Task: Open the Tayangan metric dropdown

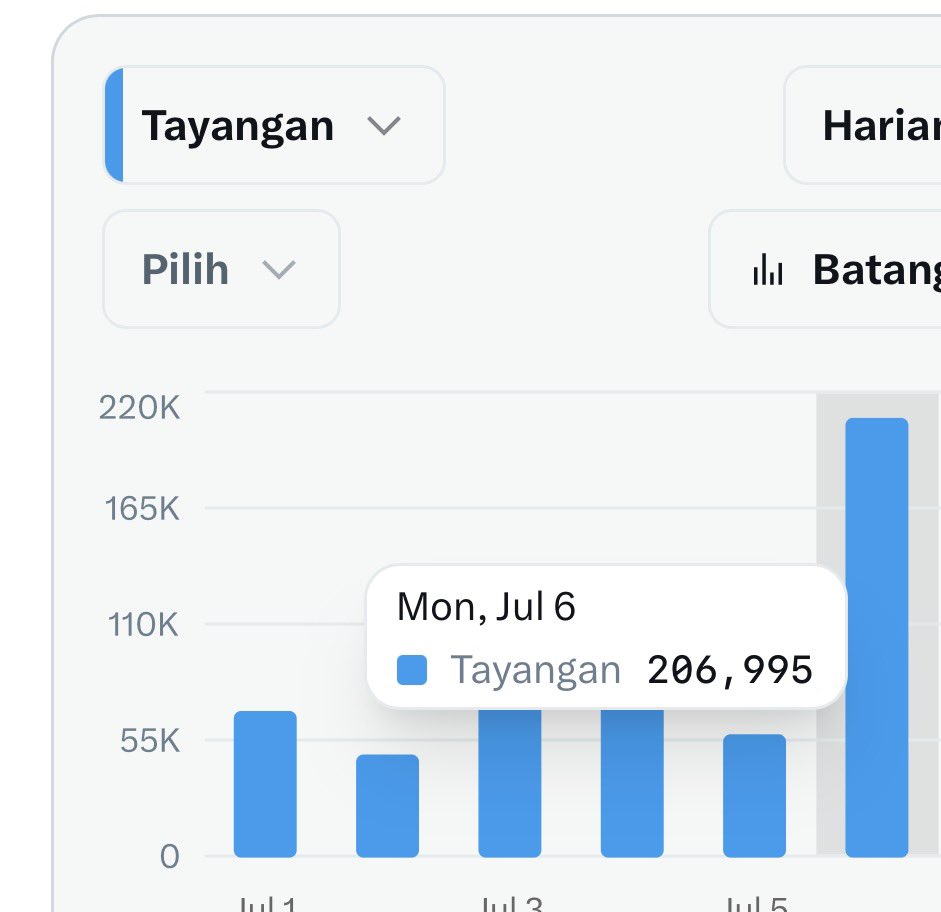Action: click(274, 125)
